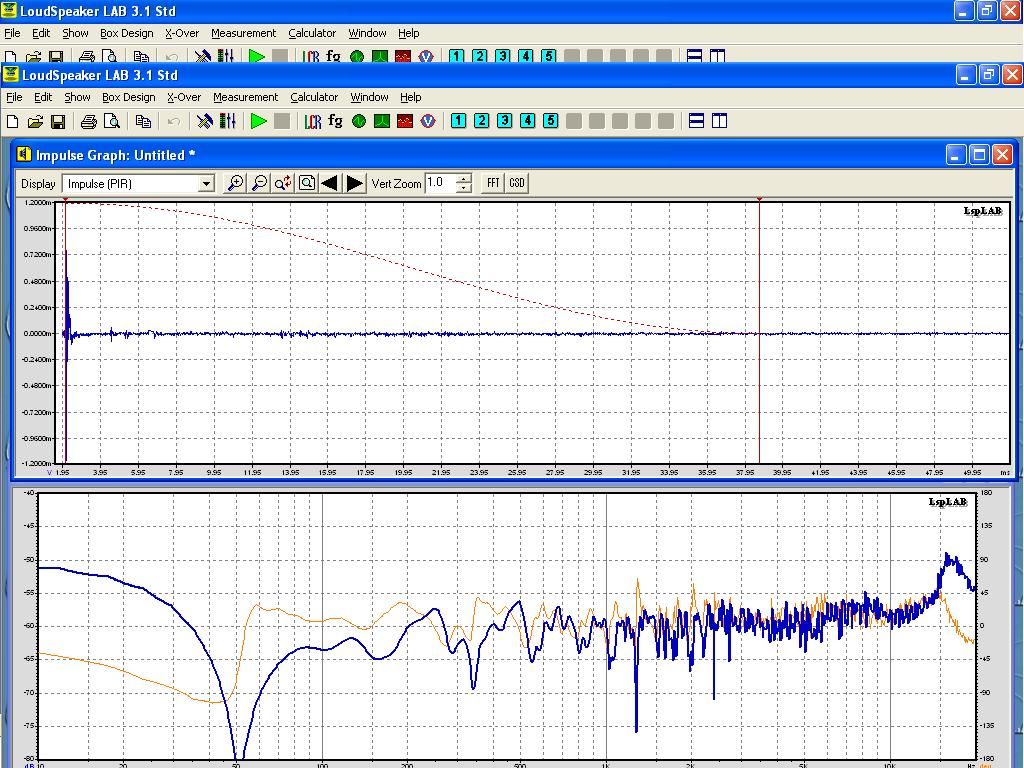Shift impulse view left with black arrow
Screen dimensions: 1024x768
[x=330, y=184]
